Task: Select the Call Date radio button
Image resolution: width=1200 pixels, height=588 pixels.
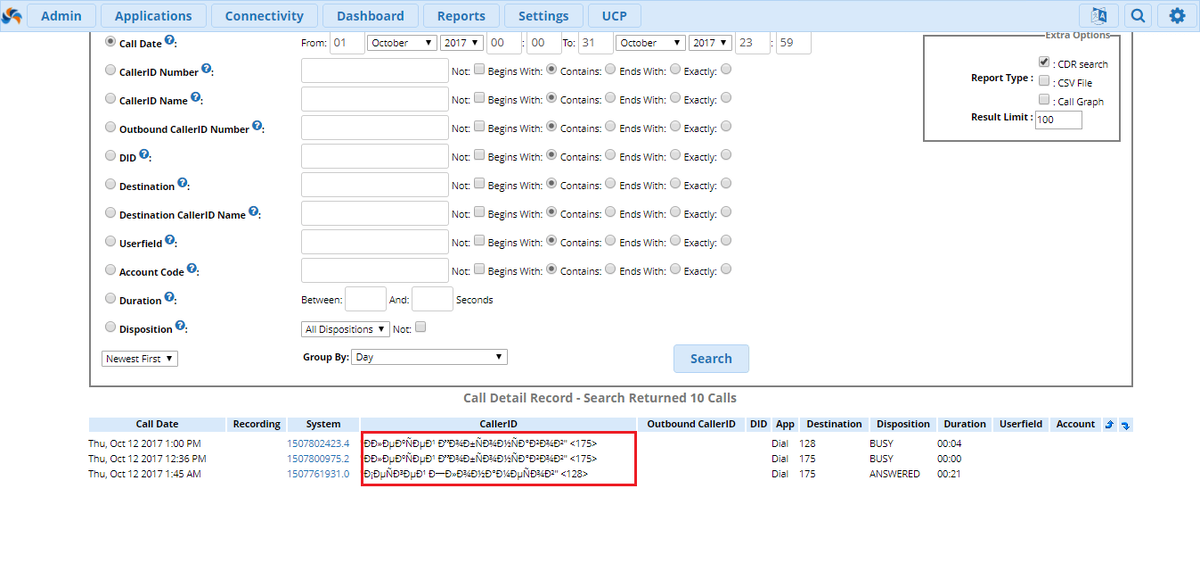Action: point(110,42)
